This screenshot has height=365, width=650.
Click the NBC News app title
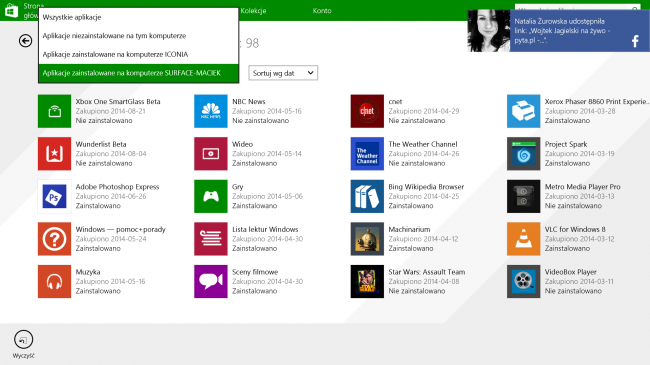pos(249,102)
